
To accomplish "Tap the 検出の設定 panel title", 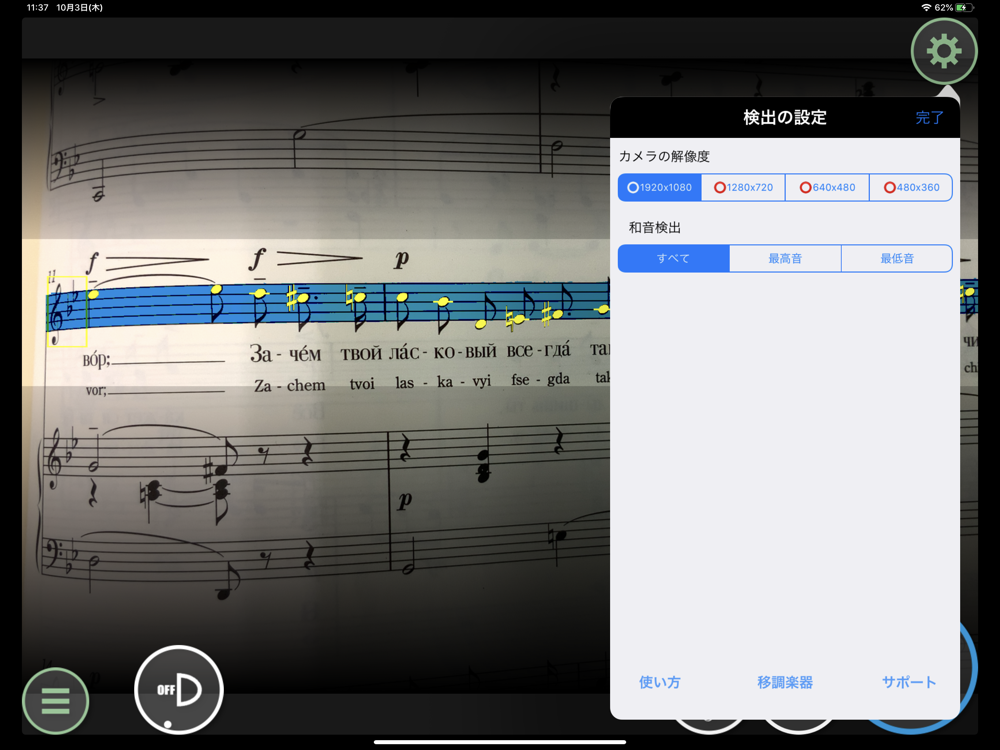I will tap(785, 117).
